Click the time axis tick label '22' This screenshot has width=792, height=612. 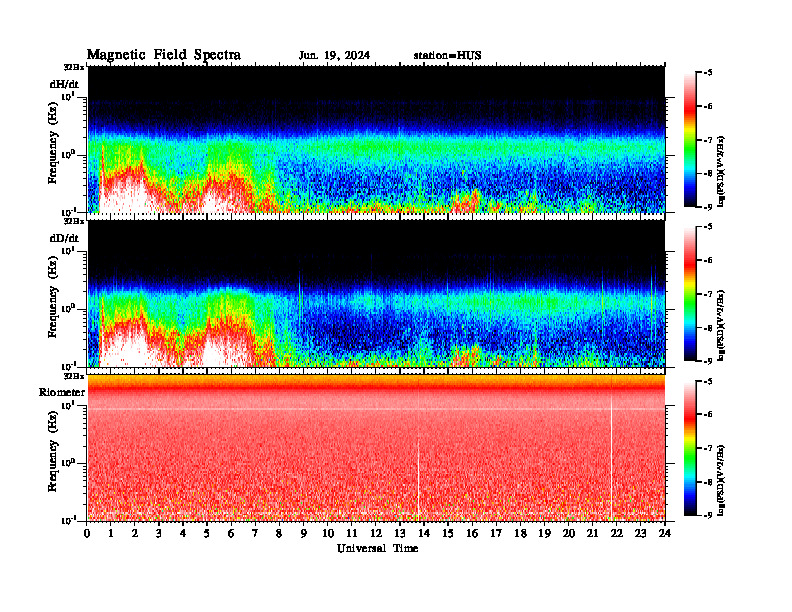(617, 533)
